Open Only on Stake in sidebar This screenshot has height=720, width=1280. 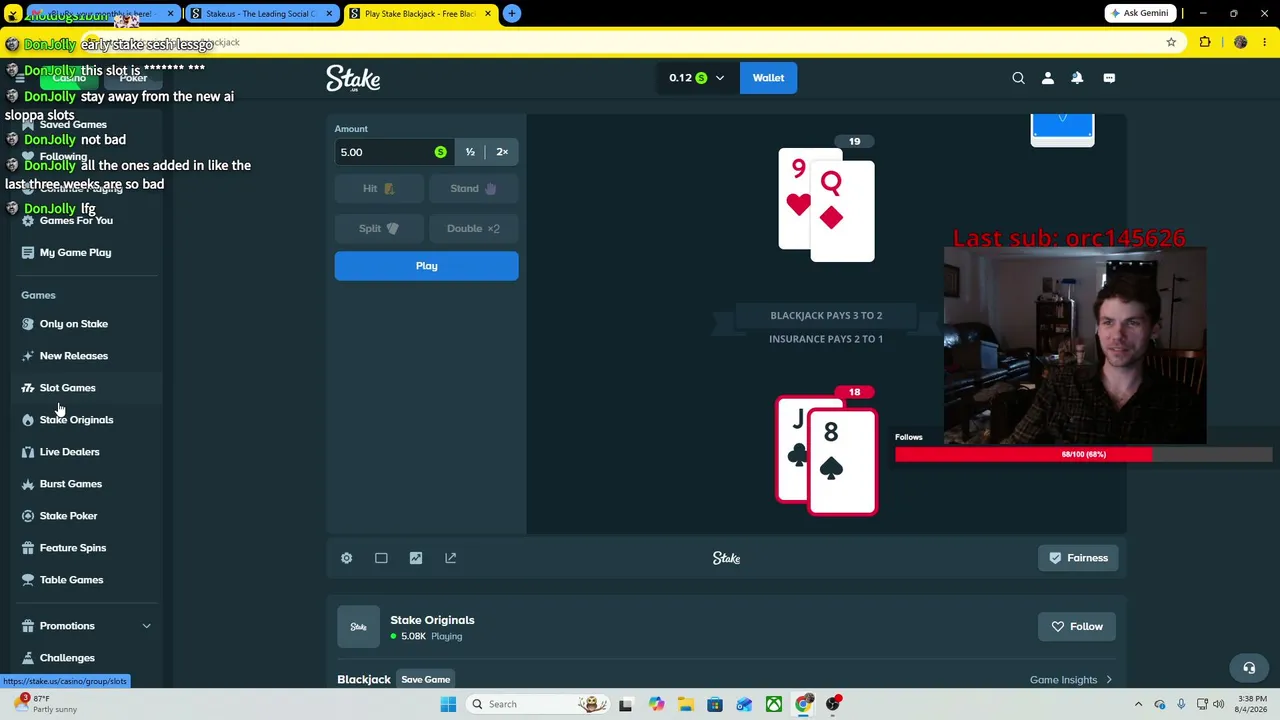click(73, 324)
